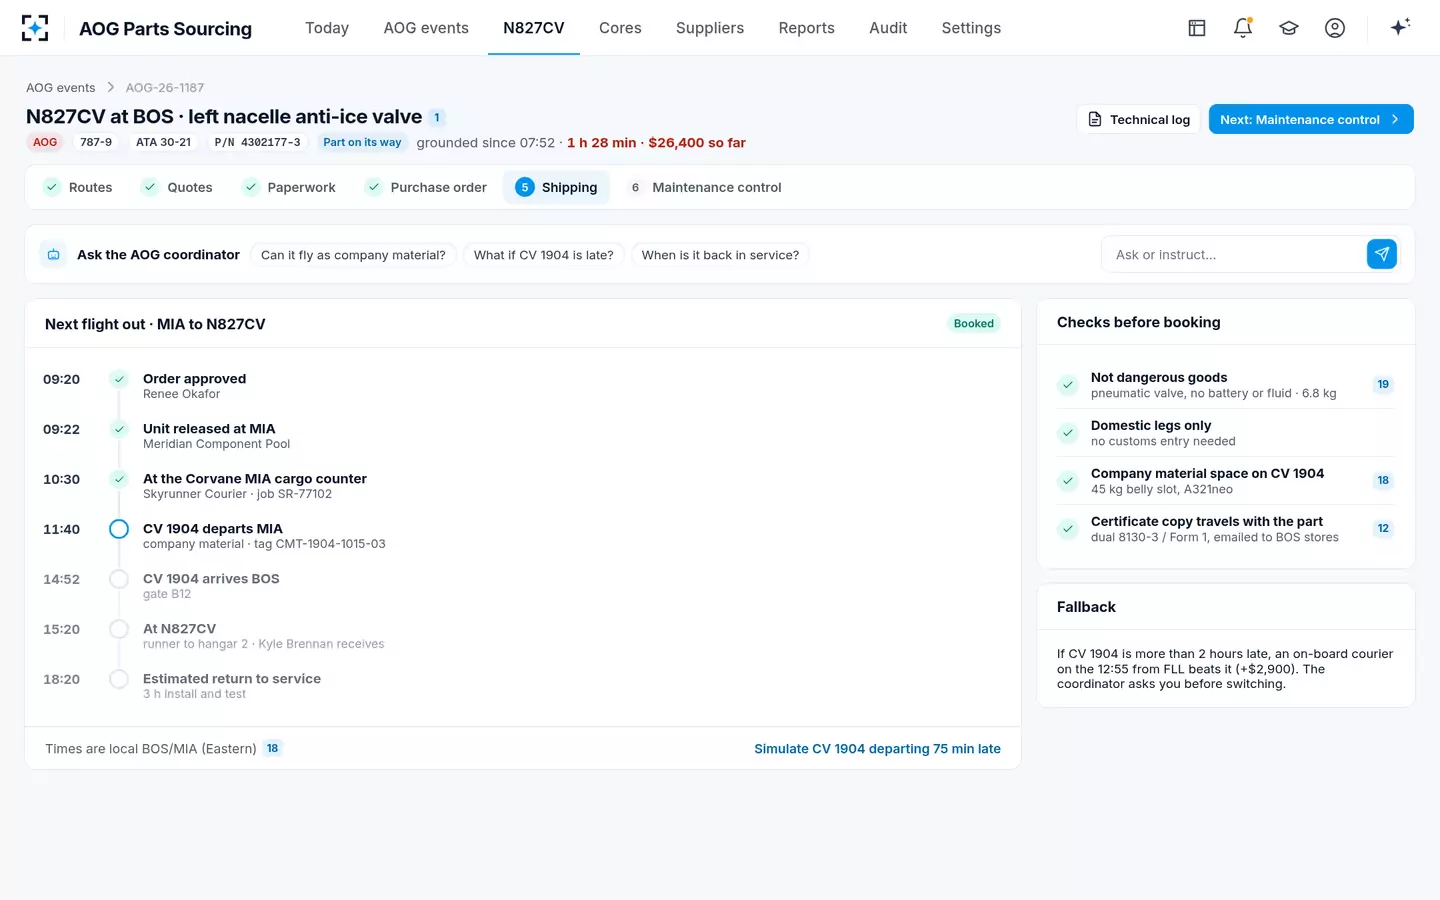Viewport: 1440px width, 900px height.
Task: Ask "Can it fly as company material?"
Action: [x=353, y=255]
